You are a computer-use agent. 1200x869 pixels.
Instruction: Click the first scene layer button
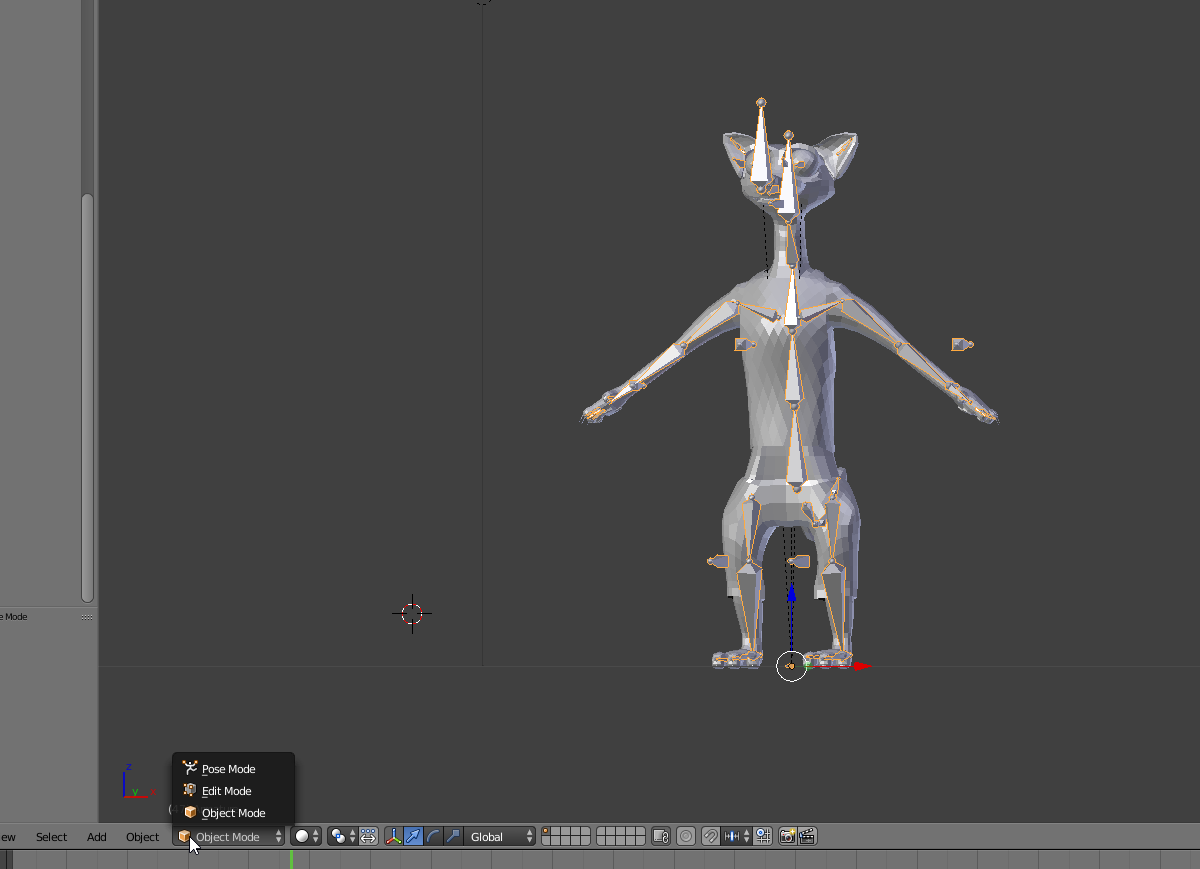pos(546,832)
